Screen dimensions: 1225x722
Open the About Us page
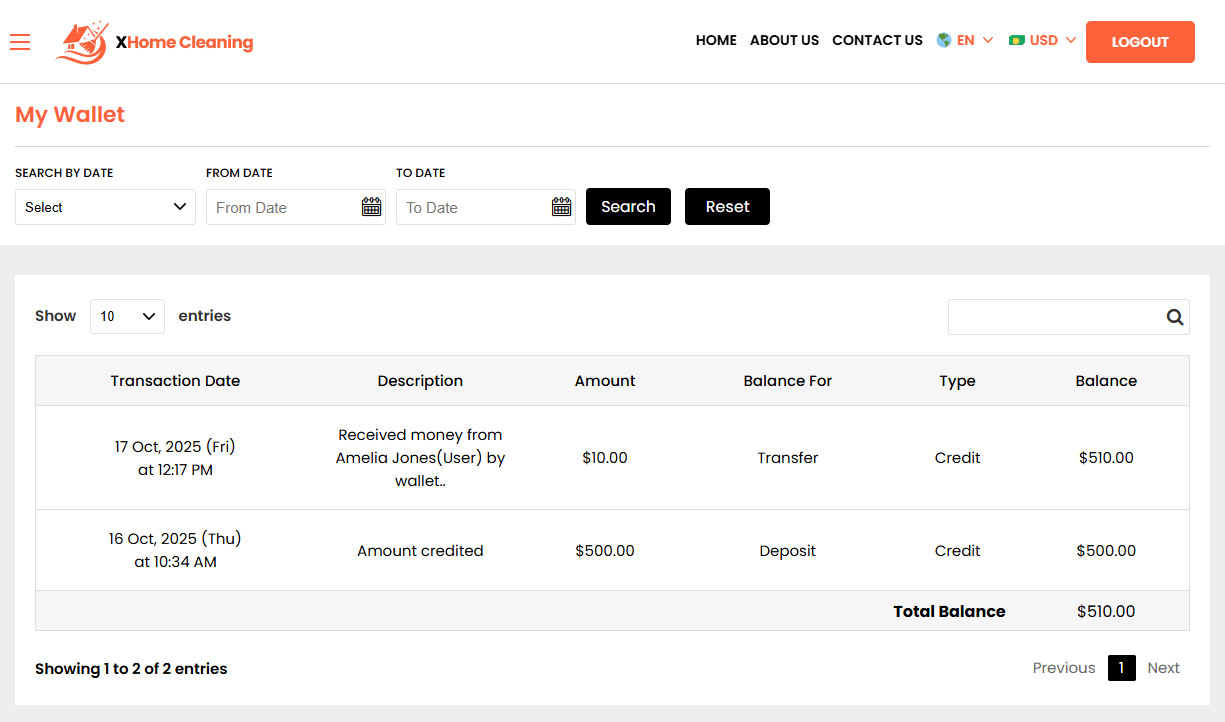784,41
